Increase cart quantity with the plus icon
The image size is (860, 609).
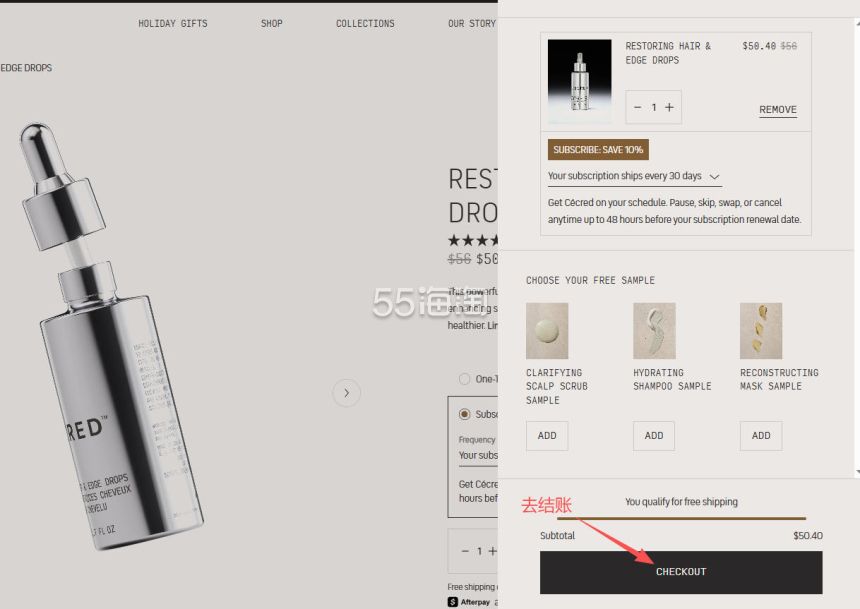click(x=669, y=108)
